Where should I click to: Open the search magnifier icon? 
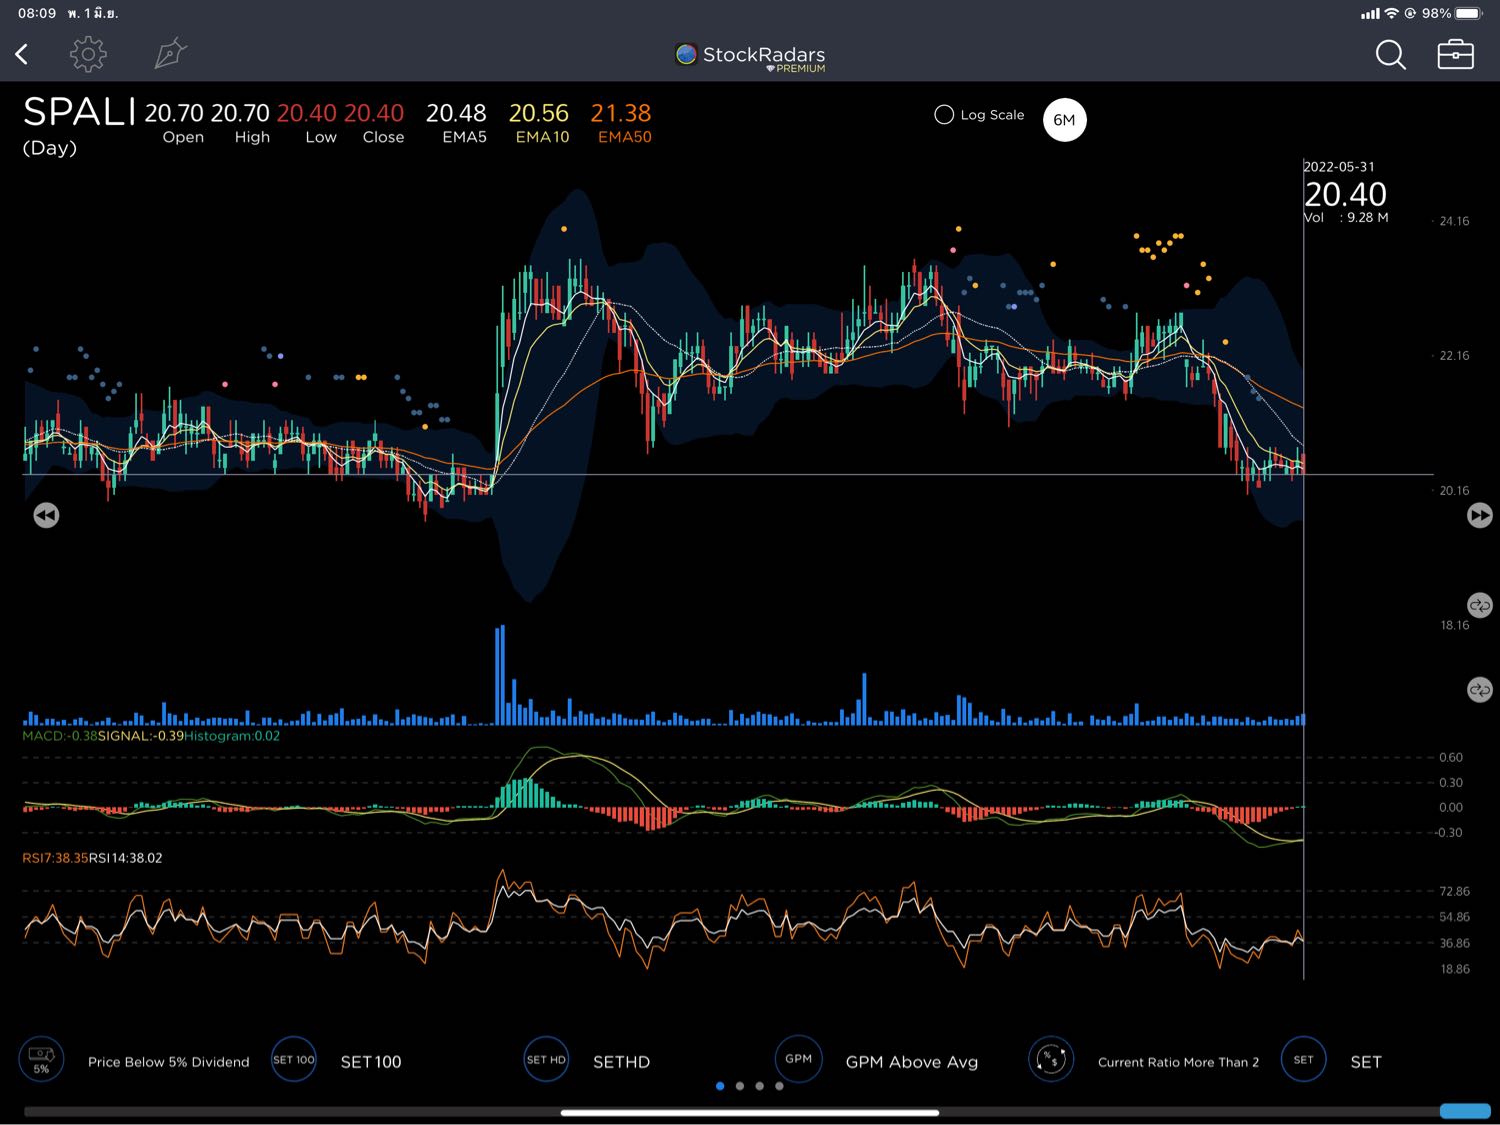pyautogui.click(x=1390, y=55)
